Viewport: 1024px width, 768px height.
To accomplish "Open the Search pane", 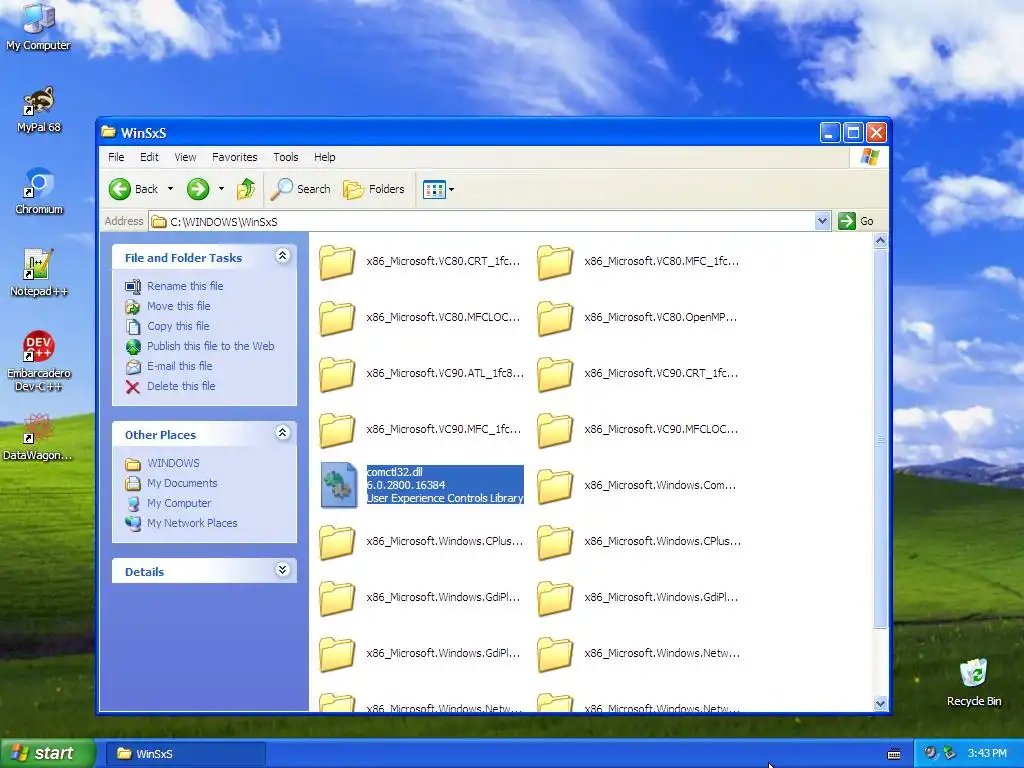I will pyautogui.click(x=301, y=189).
